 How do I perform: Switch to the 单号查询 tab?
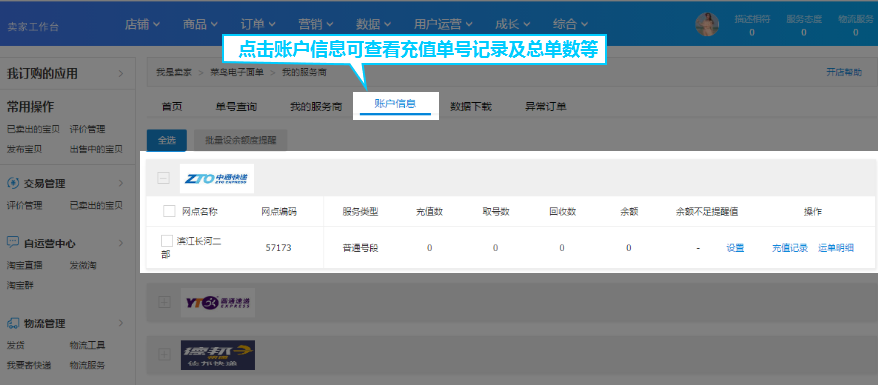[x=236, y=106]
